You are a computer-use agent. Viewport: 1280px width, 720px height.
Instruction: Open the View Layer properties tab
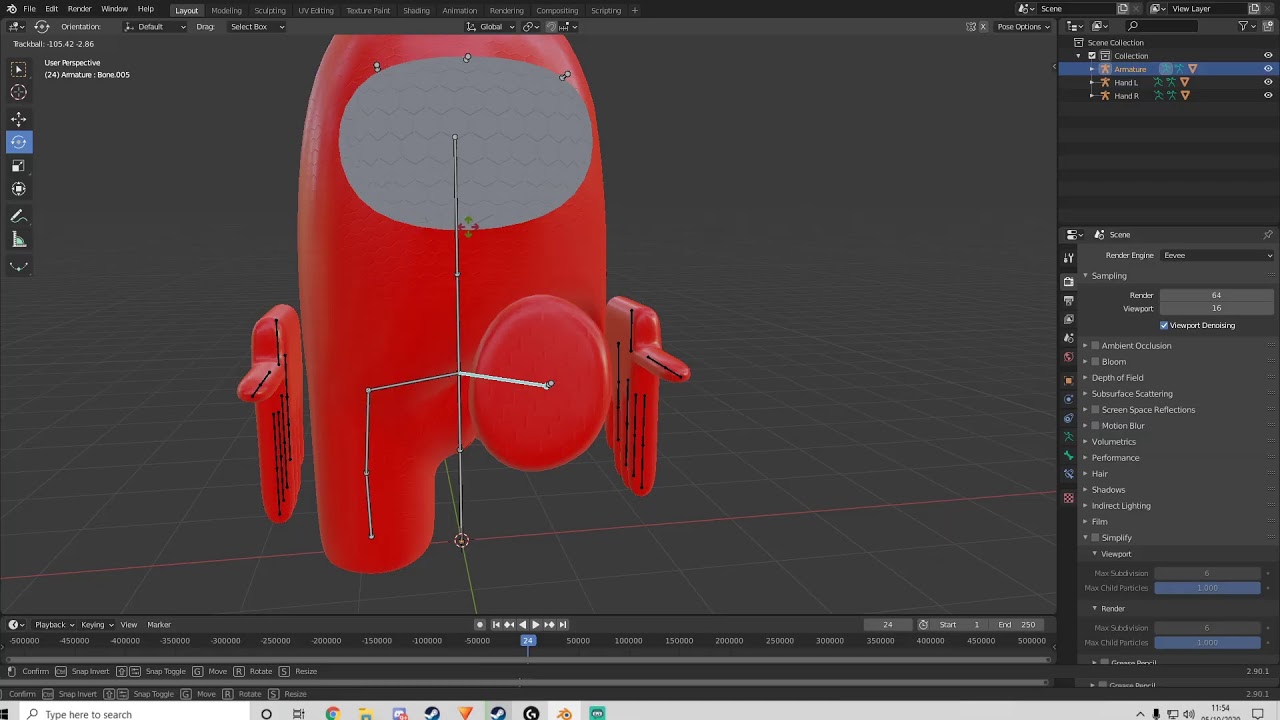click(x=1068, y=319)
